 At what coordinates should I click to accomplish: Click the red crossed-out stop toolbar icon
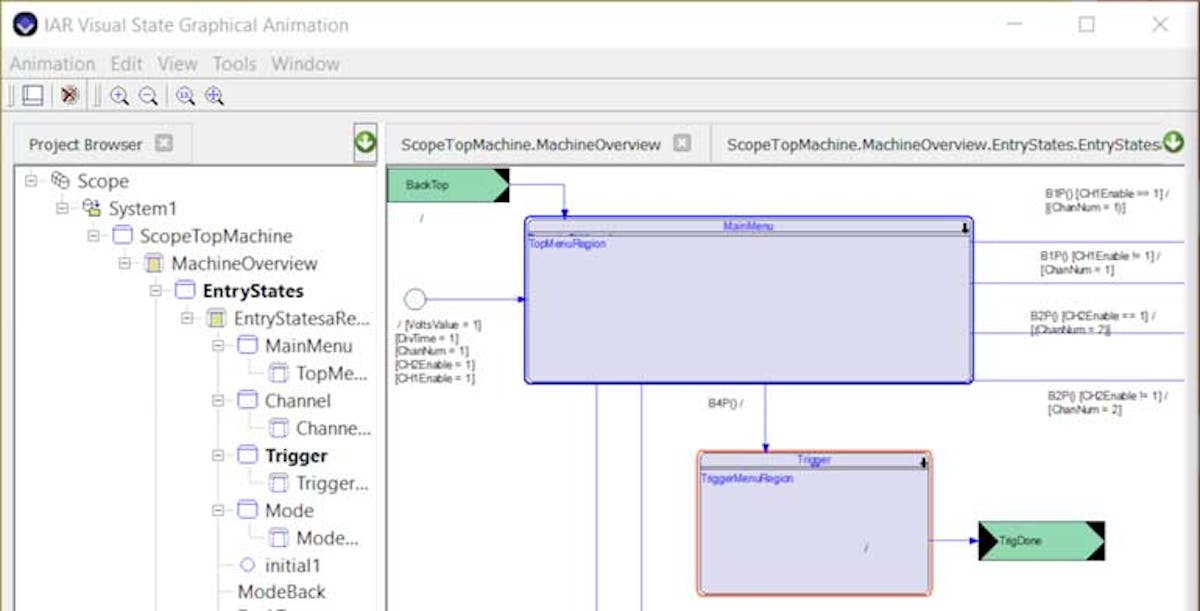[x=69, y=96]
